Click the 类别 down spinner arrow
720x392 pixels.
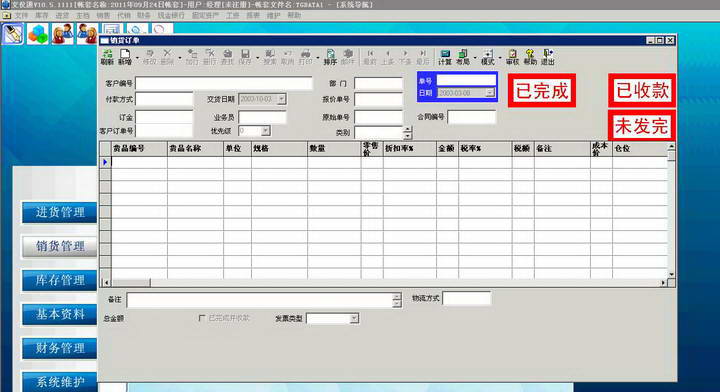(x=408, y=136)
